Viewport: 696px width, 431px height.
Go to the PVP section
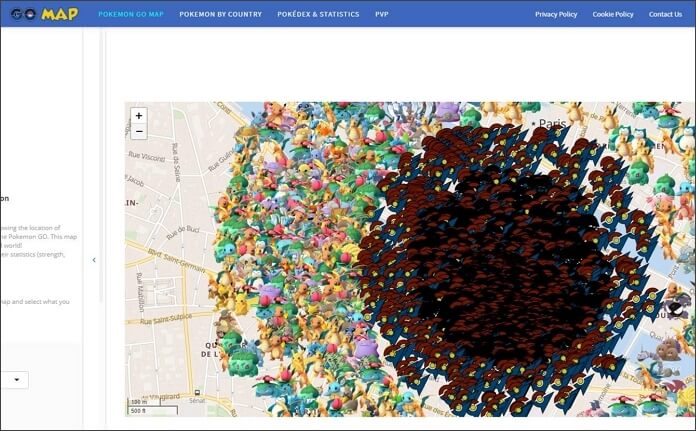click(x=382, y=14)
